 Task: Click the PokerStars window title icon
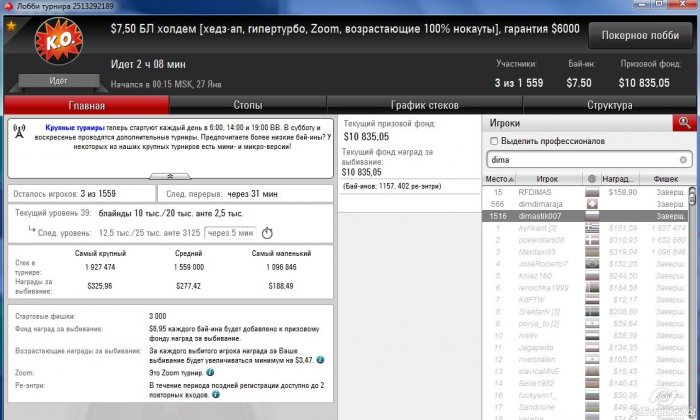[x=8, y=6]
